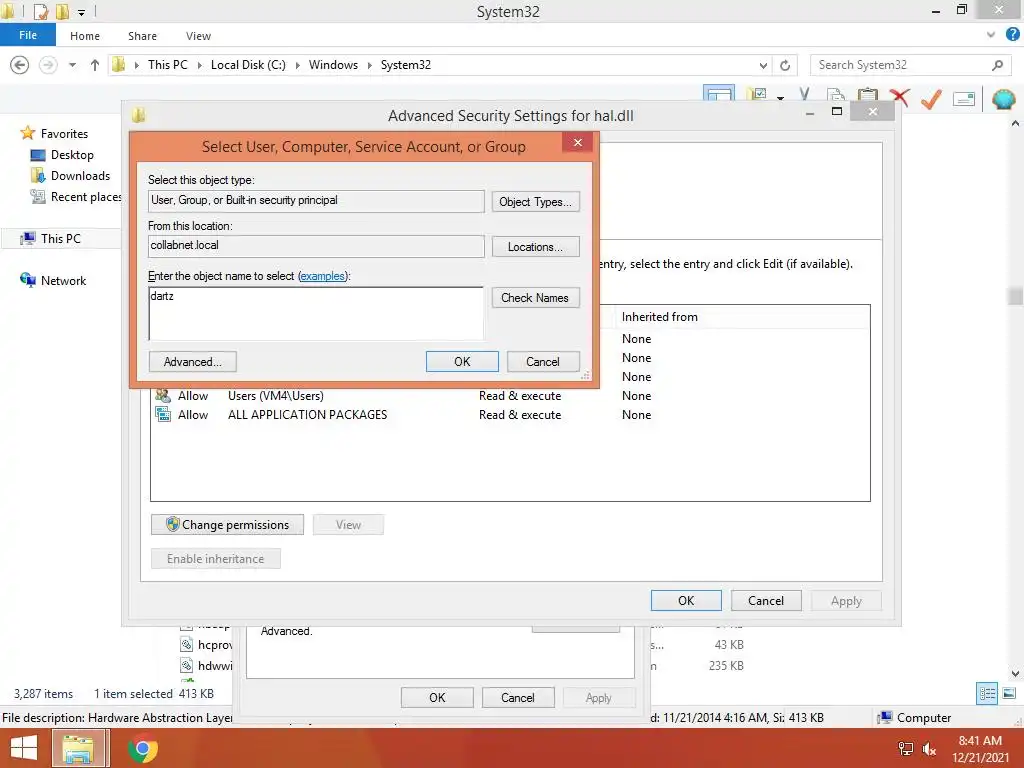Toggle the preview pane toolbar icon

coord(718,93)
